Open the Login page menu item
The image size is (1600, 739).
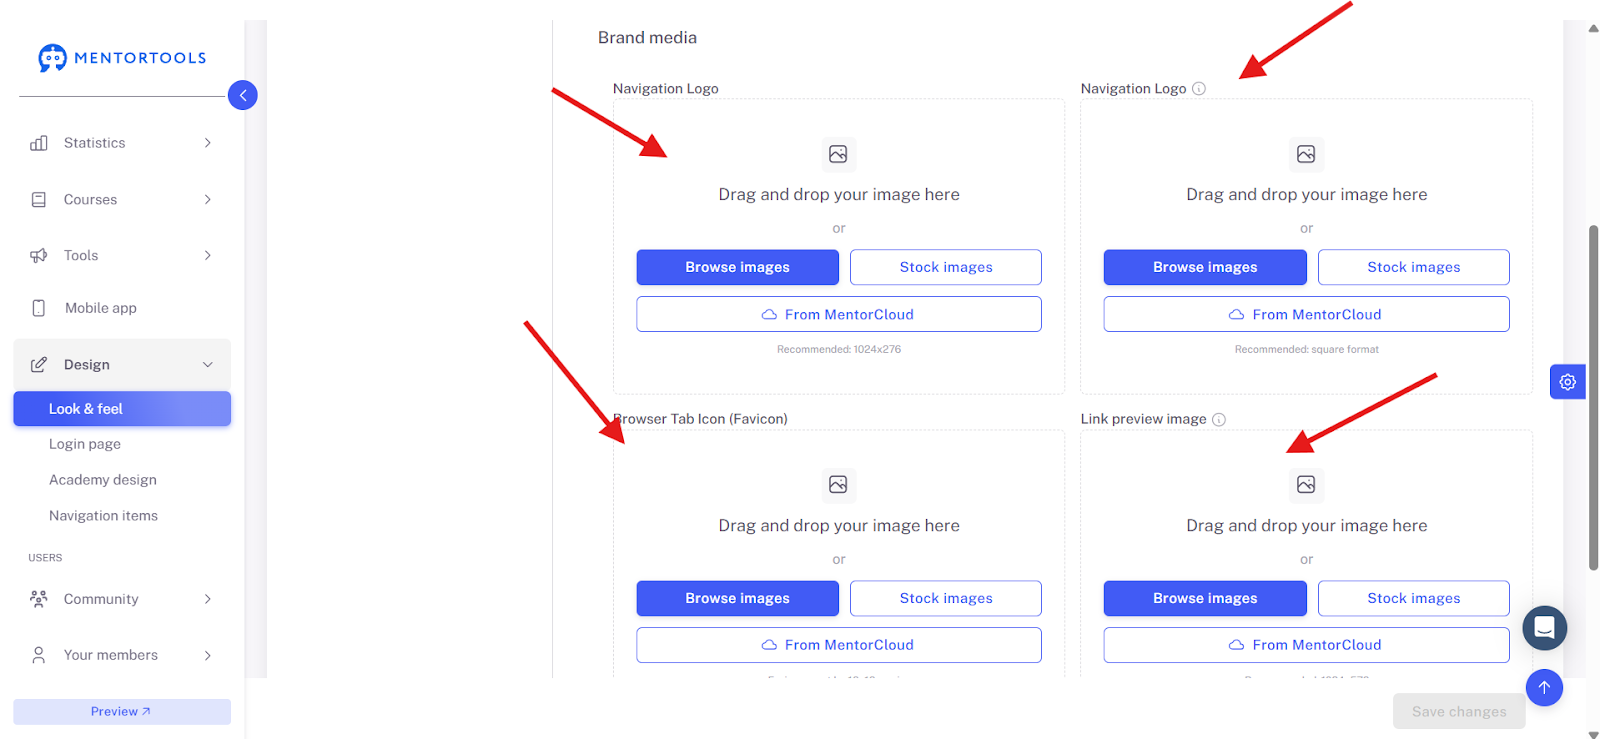[85, 444]
